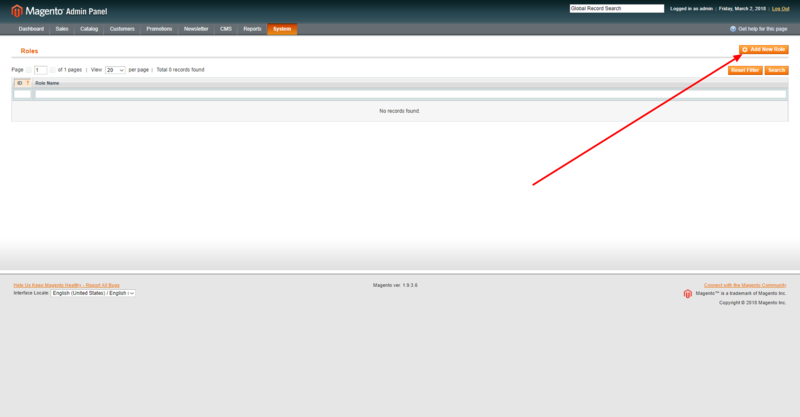Open the Reports menu
This screenshot has height=417, width=800.
[252, 29]
